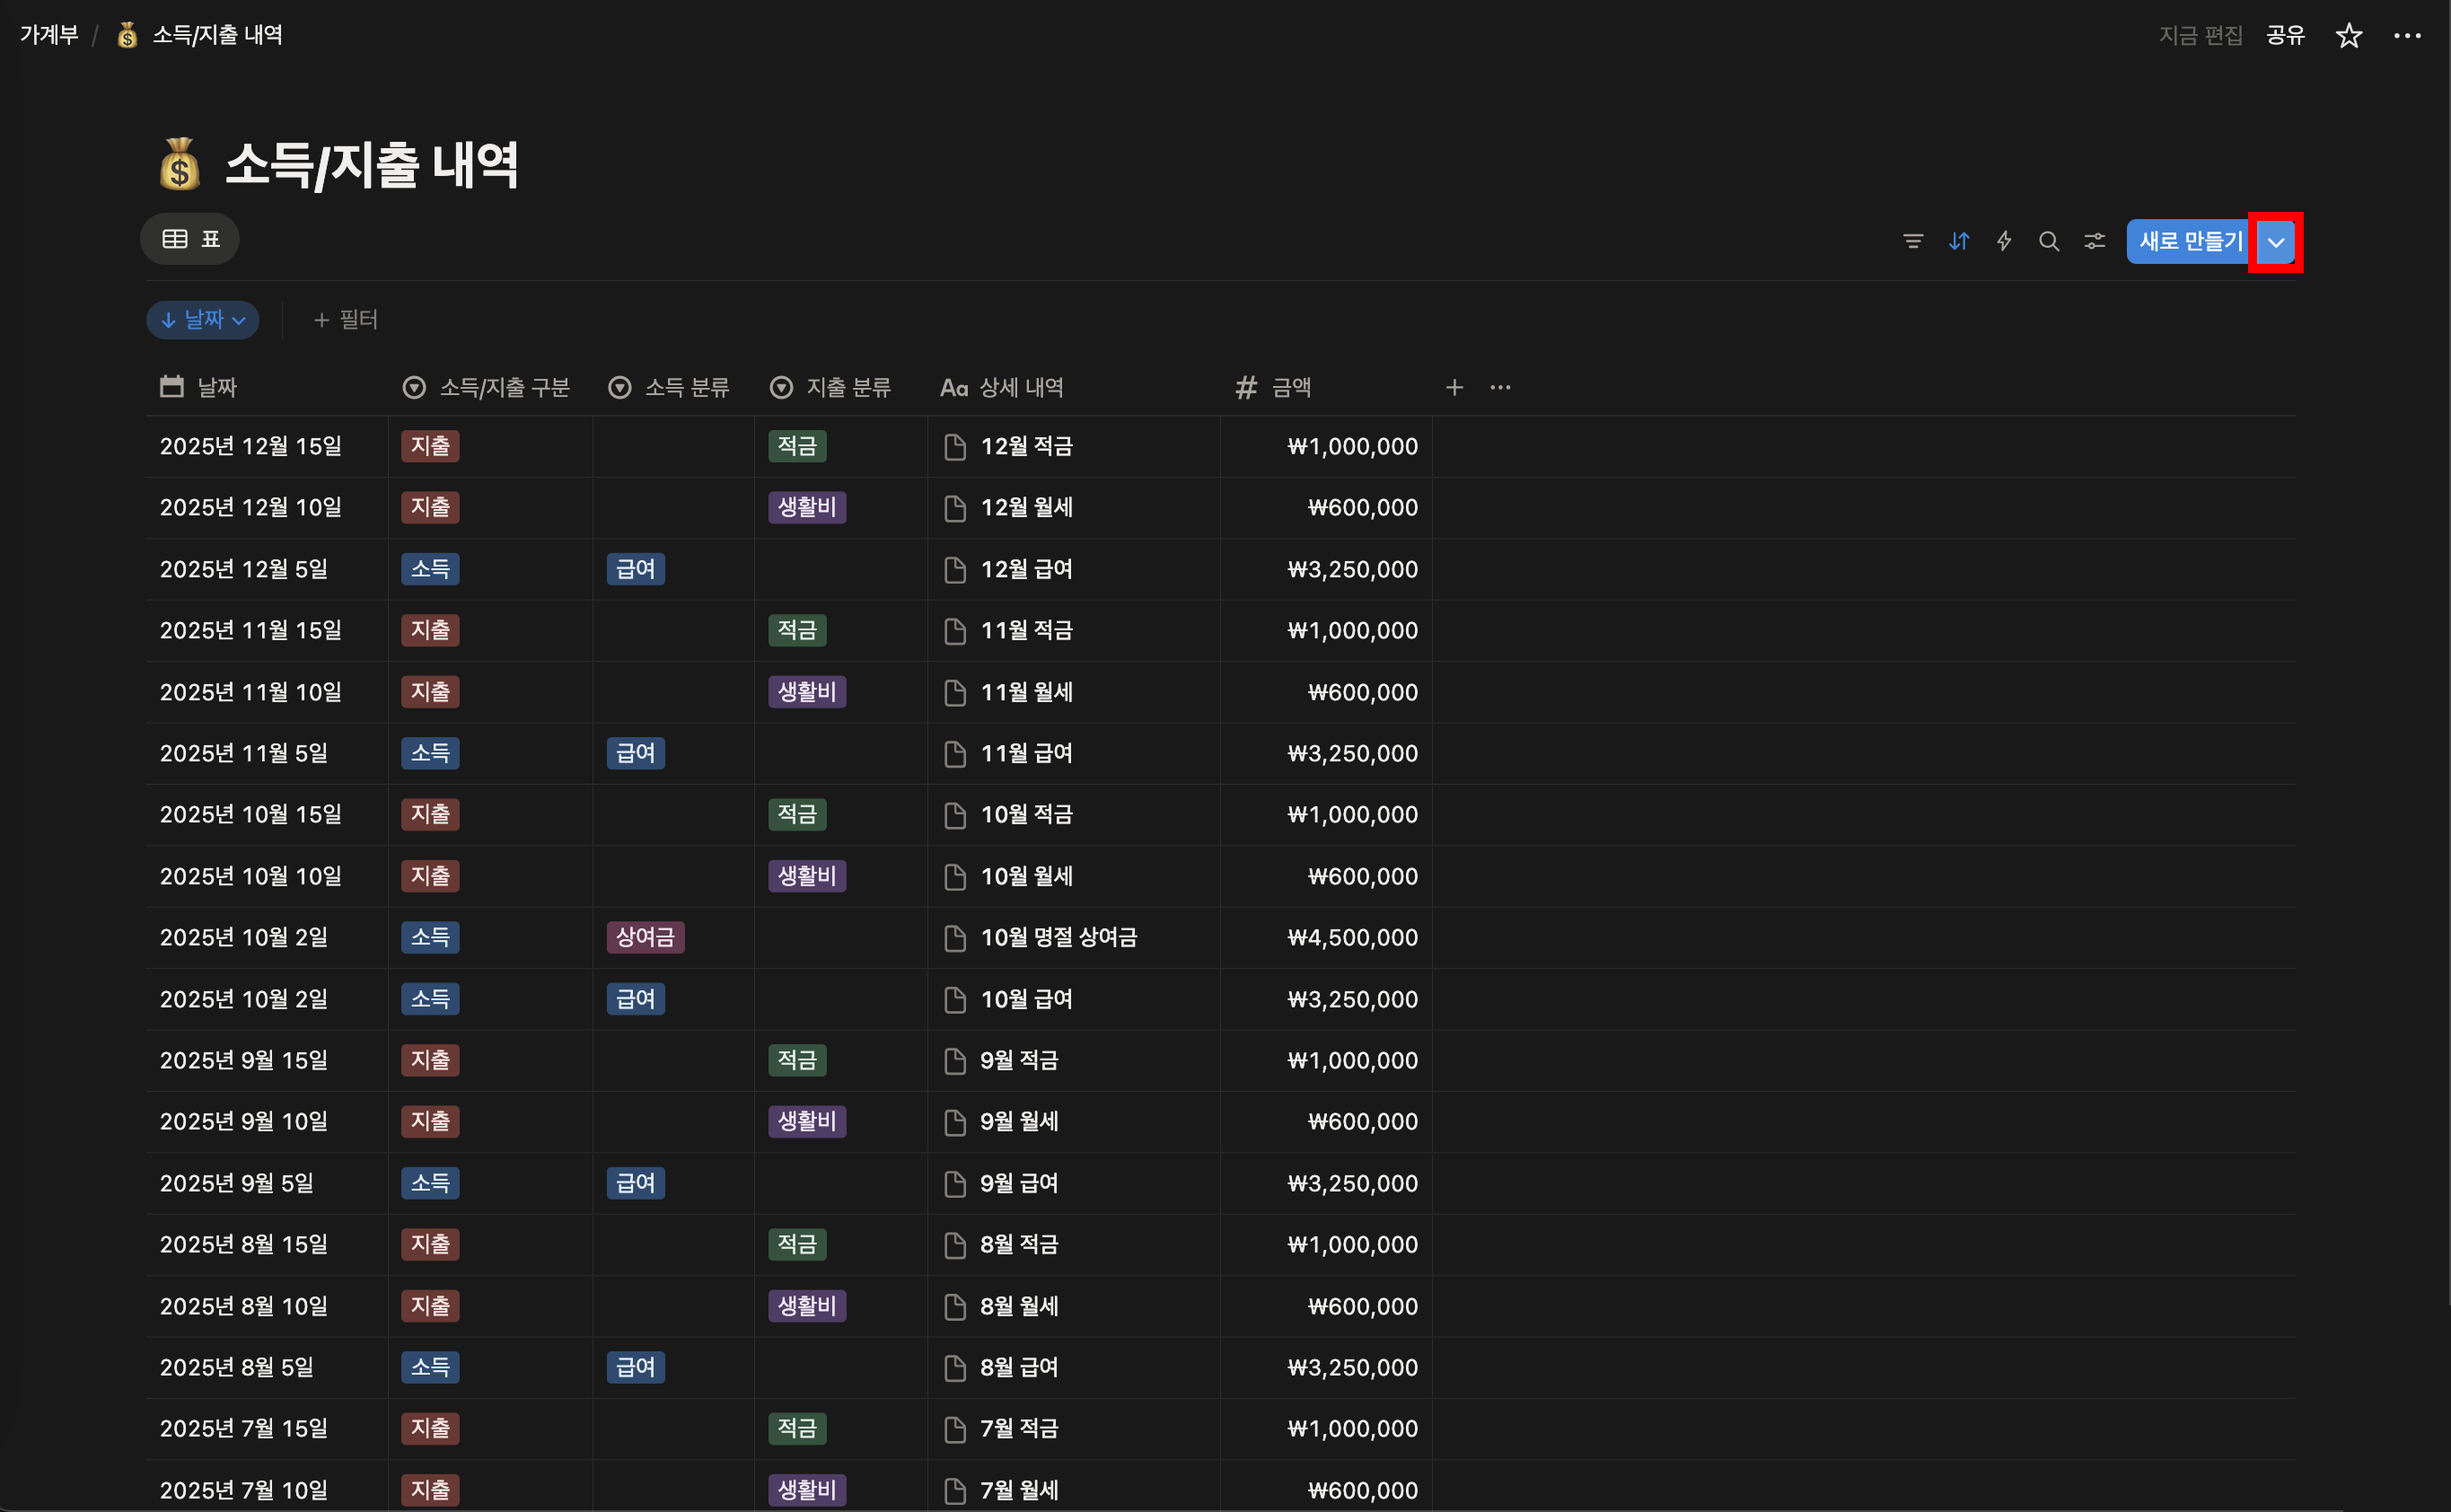Open the filter icon in toolbar

[1912, 241]
